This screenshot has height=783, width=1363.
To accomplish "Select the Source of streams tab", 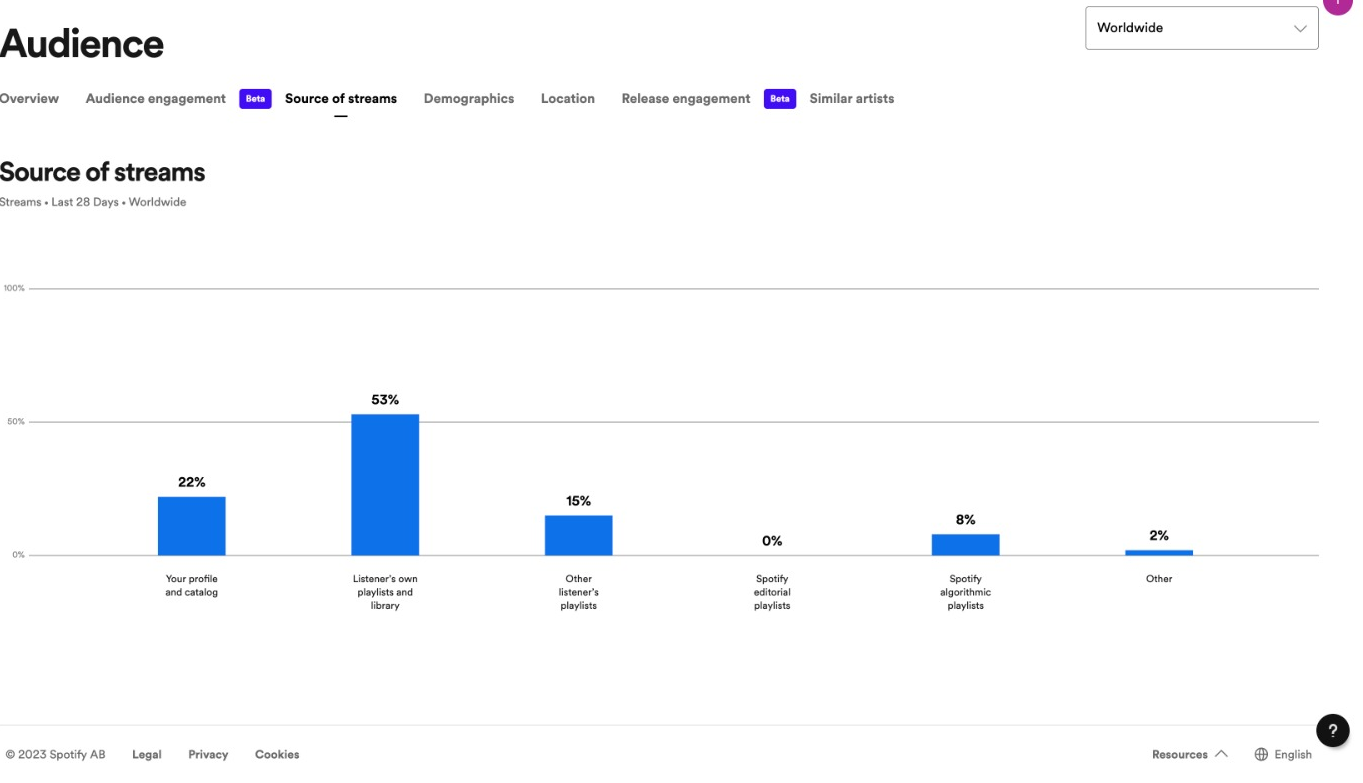I will point(341,99).
